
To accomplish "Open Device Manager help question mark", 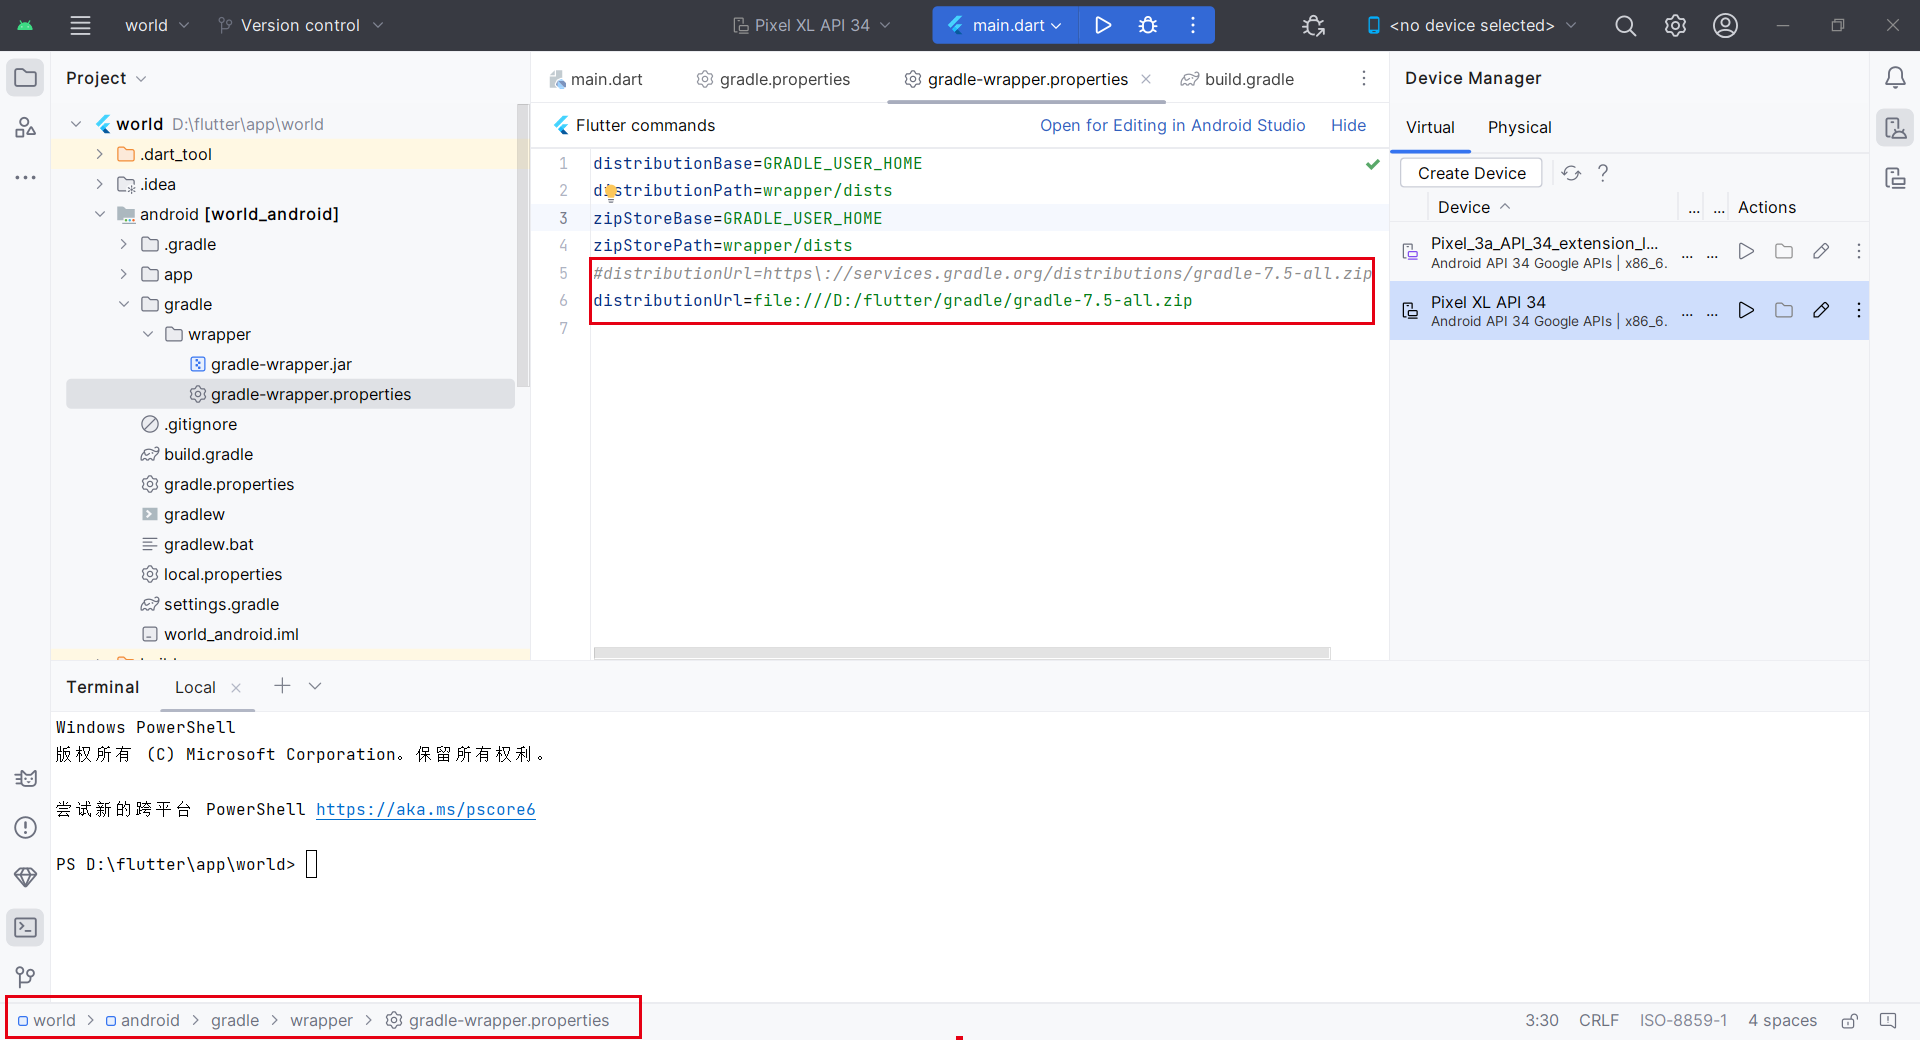I will 1603,173.
